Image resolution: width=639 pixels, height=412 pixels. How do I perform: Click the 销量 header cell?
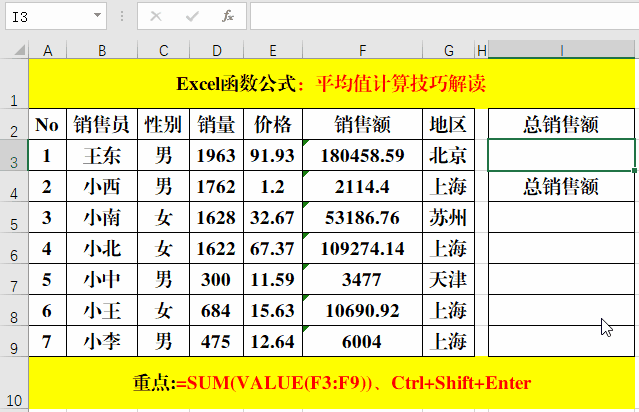[216, 124]
